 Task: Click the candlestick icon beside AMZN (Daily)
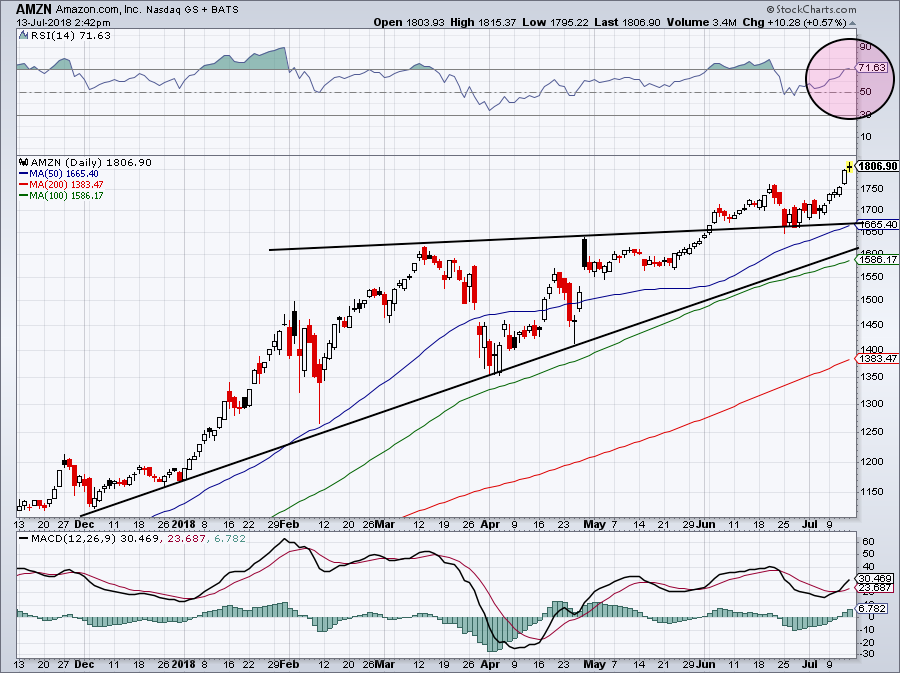tap(24, 163)
